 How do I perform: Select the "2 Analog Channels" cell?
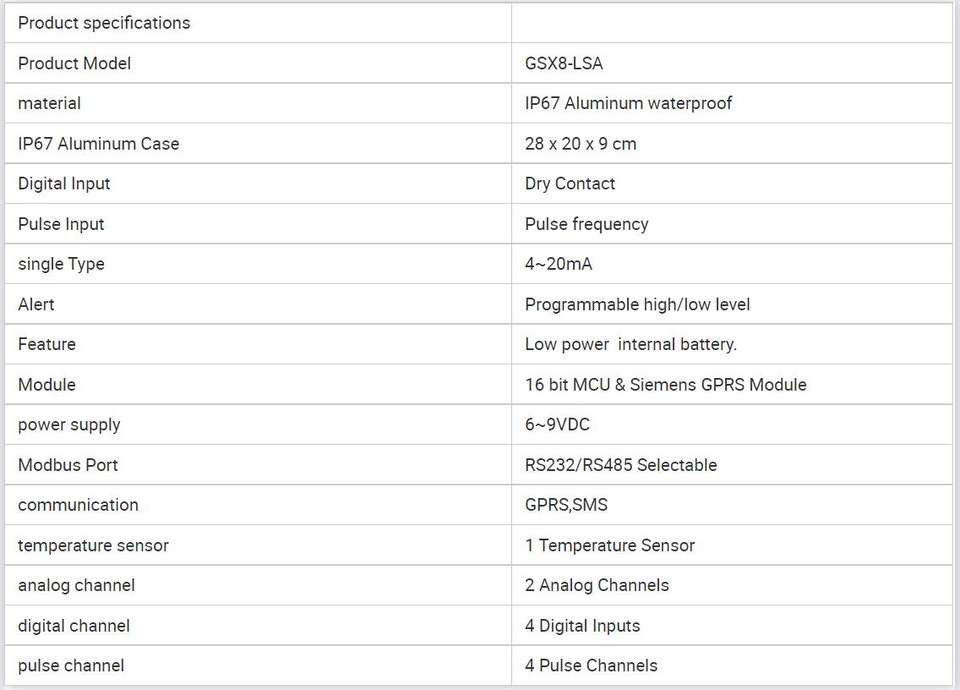tap(596, 585)
